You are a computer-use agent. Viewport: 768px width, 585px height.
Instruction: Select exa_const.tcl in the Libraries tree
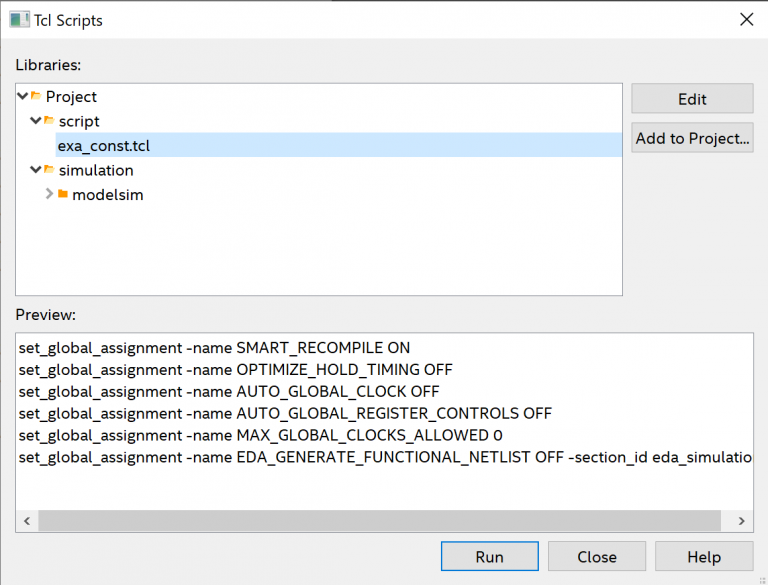tap(104, 146)
